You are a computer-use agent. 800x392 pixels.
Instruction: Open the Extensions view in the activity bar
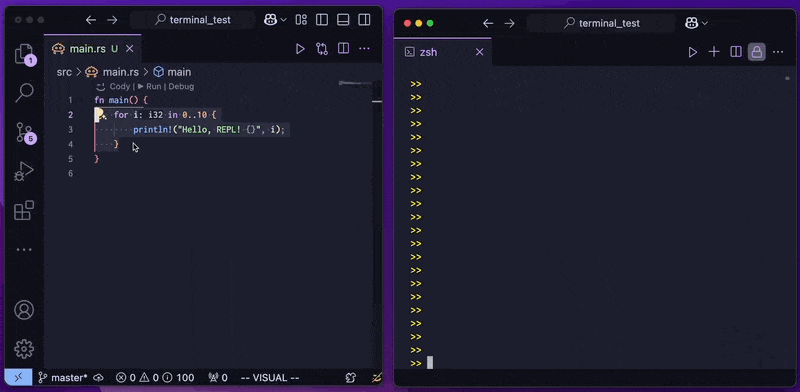(24, 210)
